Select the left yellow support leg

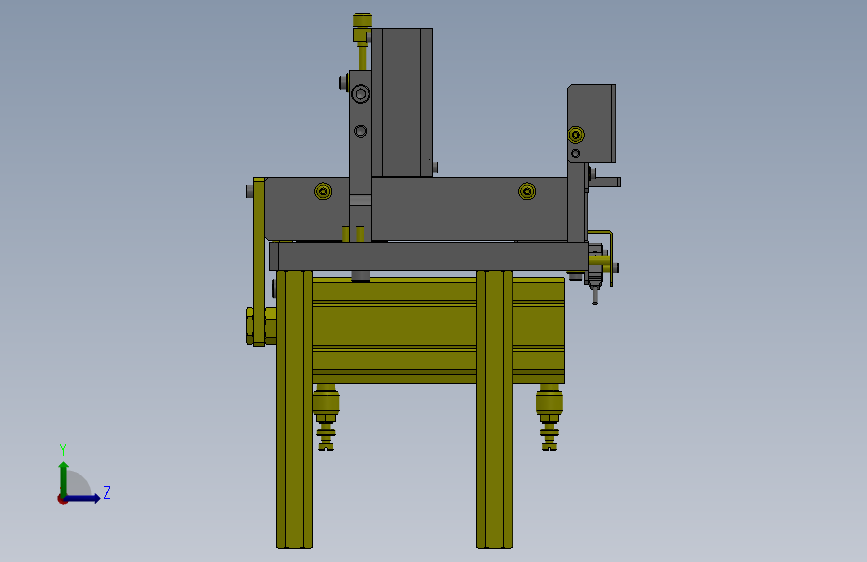pyautogui.click(x=294, y=409)
